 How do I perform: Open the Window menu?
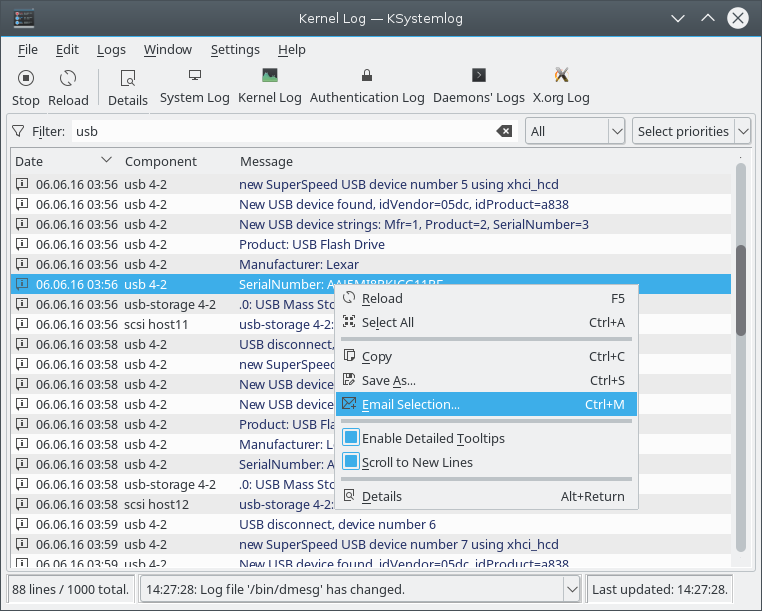[168, 50]
